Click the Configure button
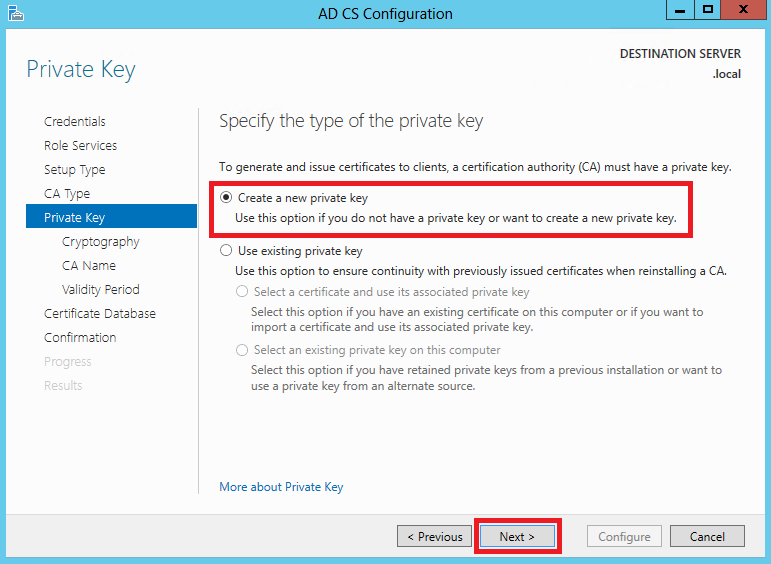 pos(624,536)
